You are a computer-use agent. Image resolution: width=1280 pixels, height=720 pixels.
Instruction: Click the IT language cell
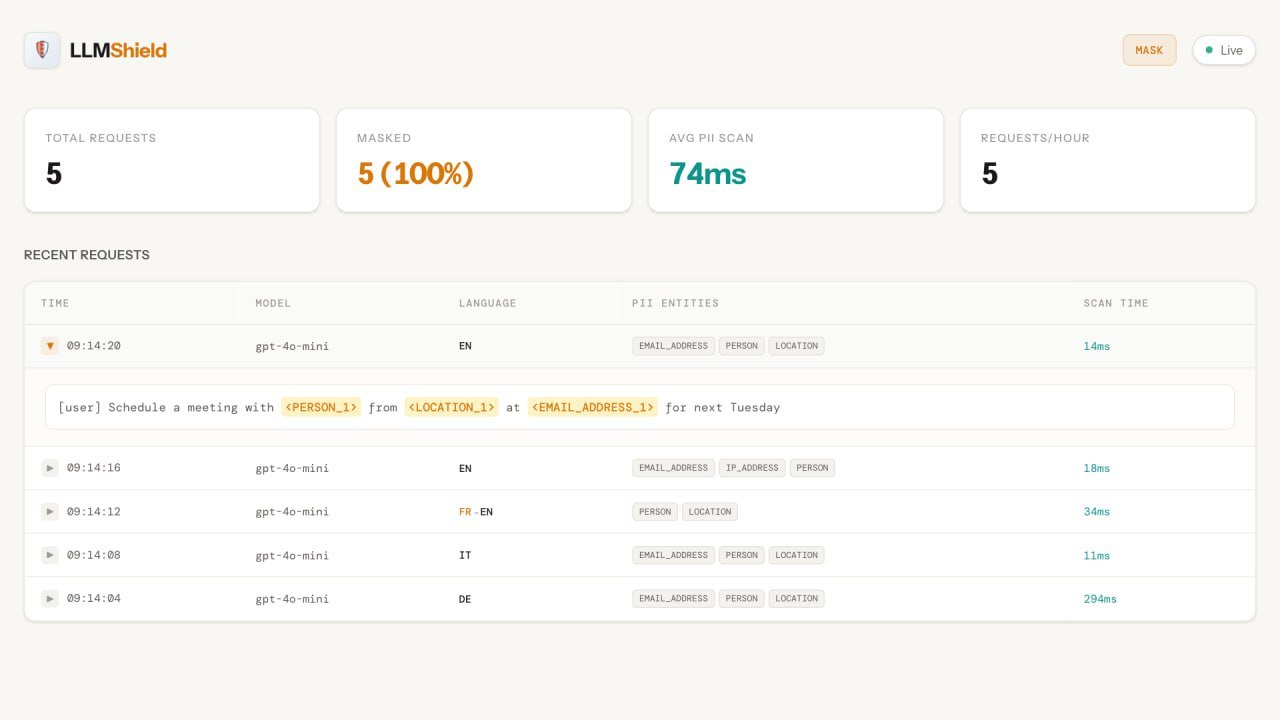465,555
